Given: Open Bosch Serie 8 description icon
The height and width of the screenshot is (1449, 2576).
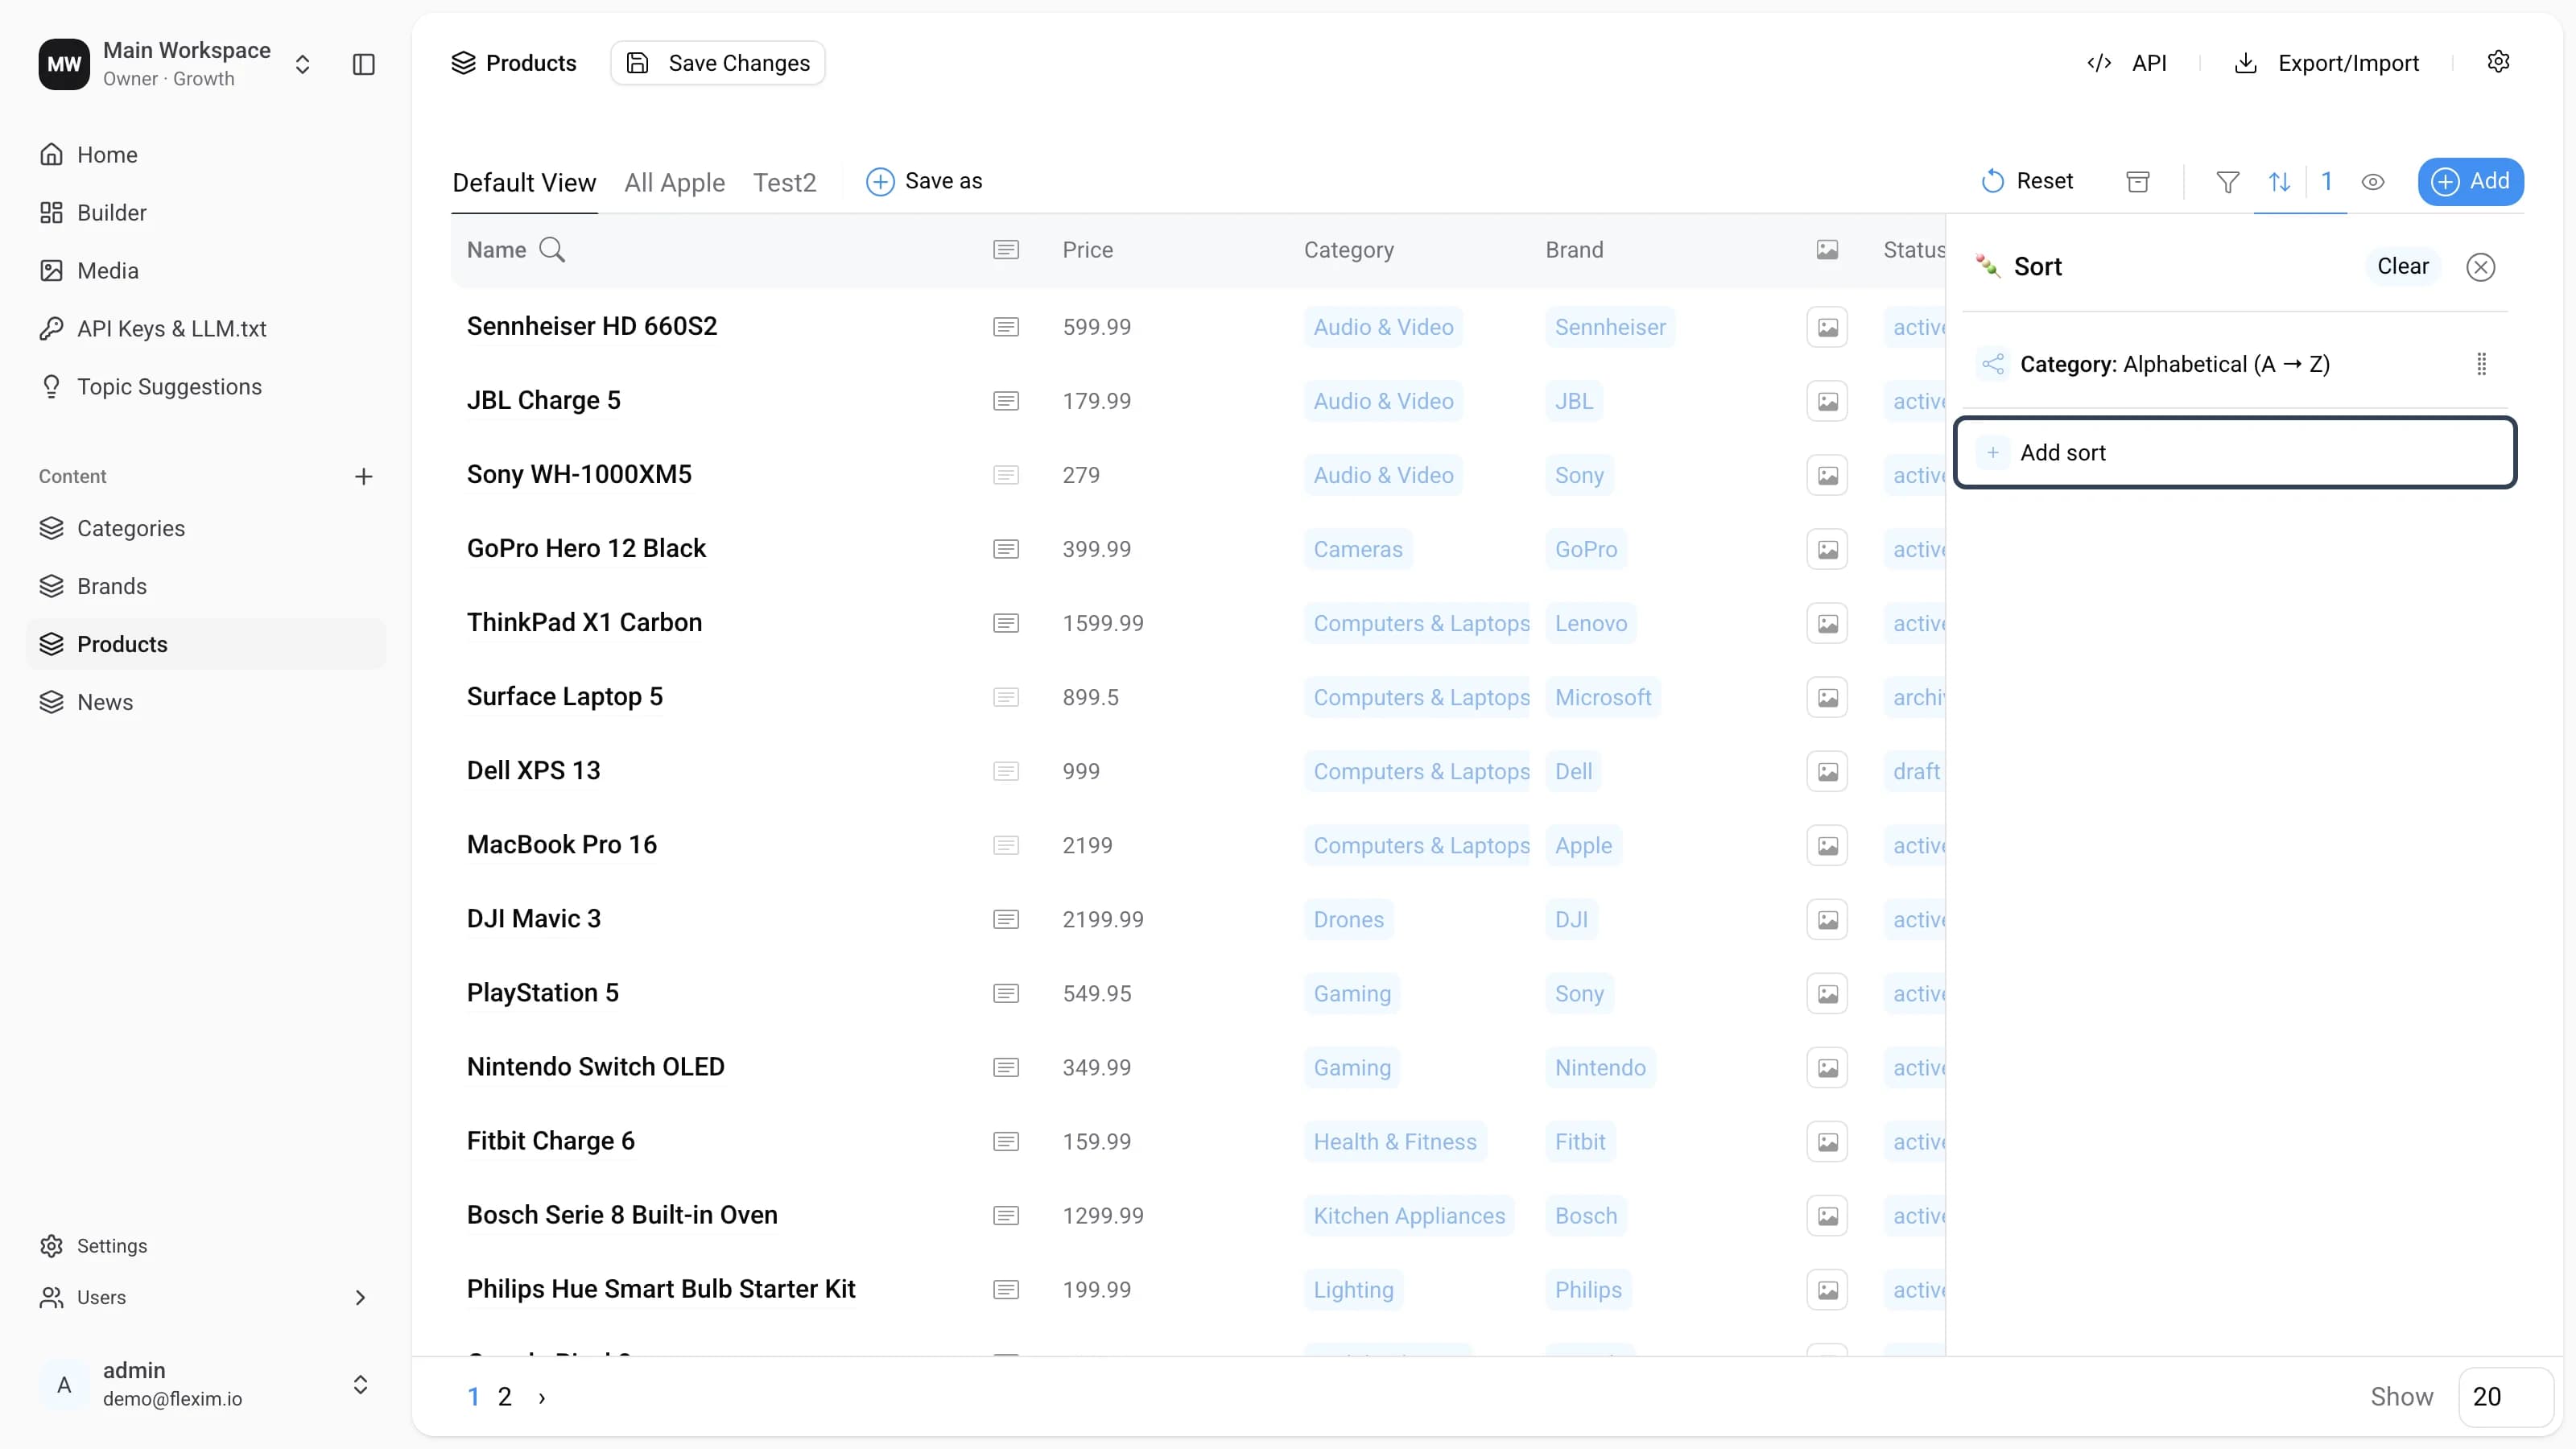Looking at the screenshot, I should (x=1006, y=1215).
